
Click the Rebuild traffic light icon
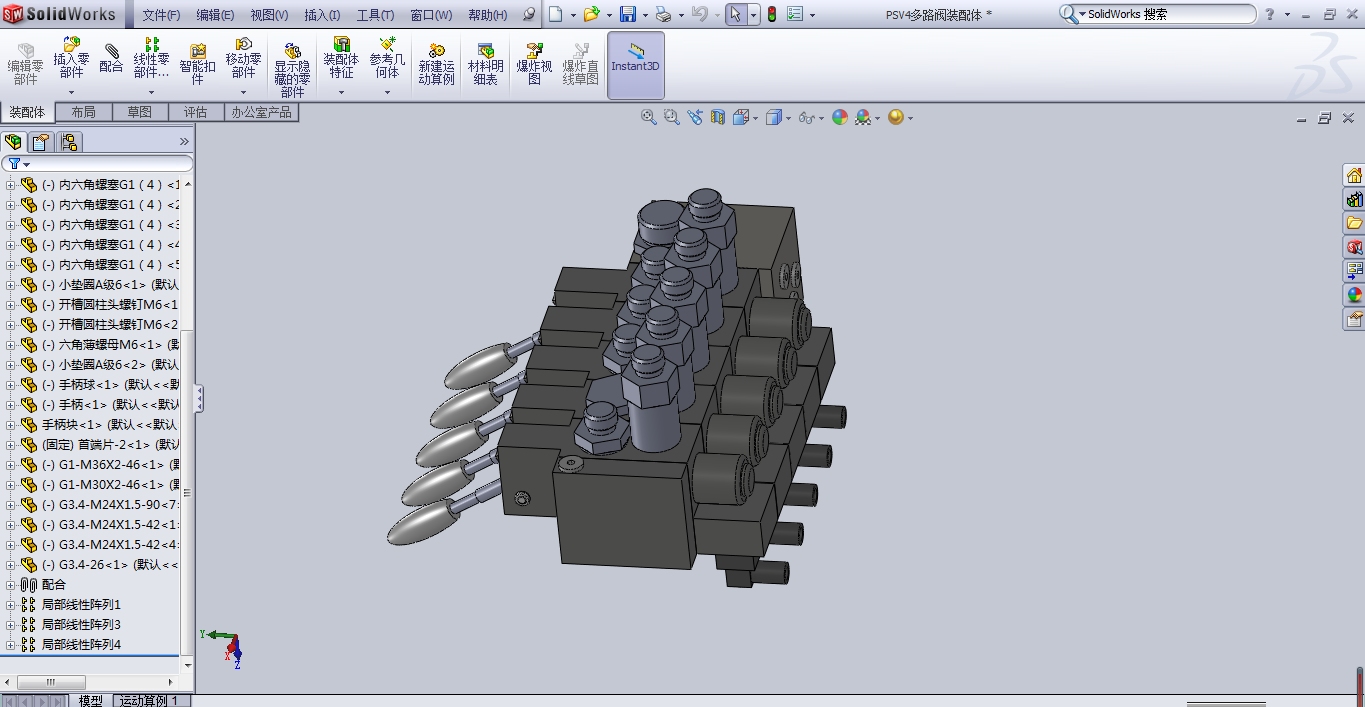pos(771,14)
